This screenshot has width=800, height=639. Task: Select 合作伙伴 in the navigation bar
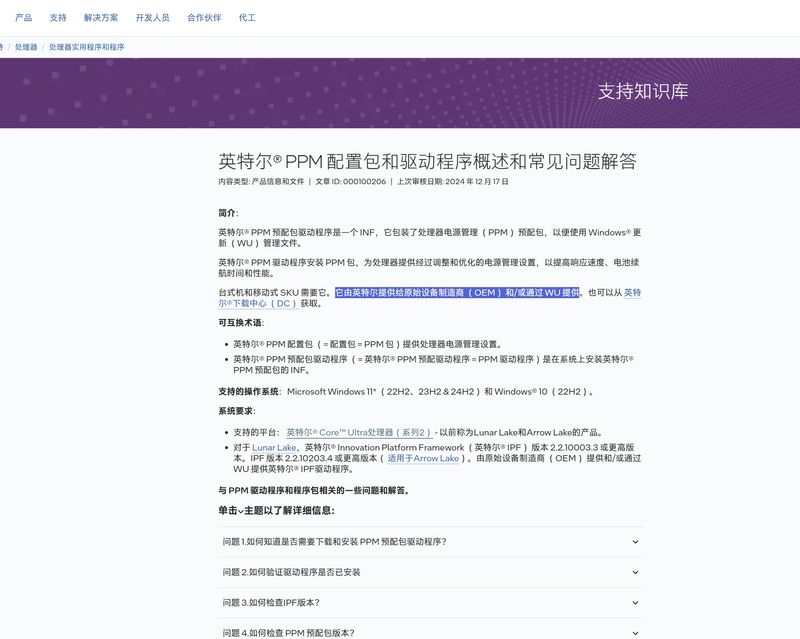point(204,18)
